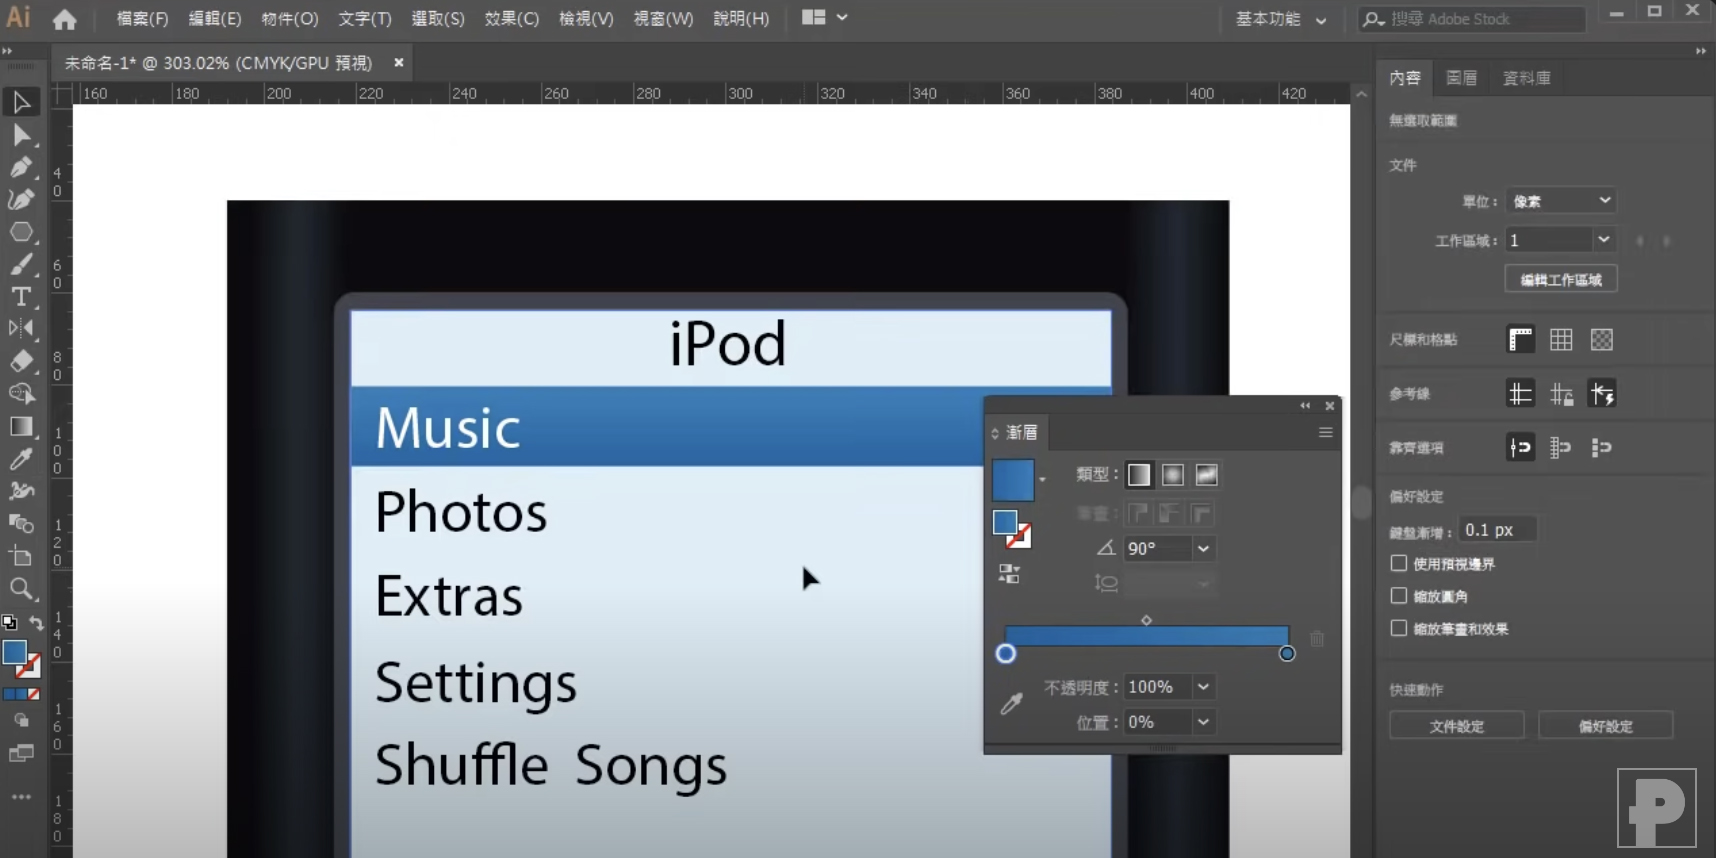Open the 單位 units dropdown
This screenshot has height=858, width=1716.
[x=1561, y=201]
